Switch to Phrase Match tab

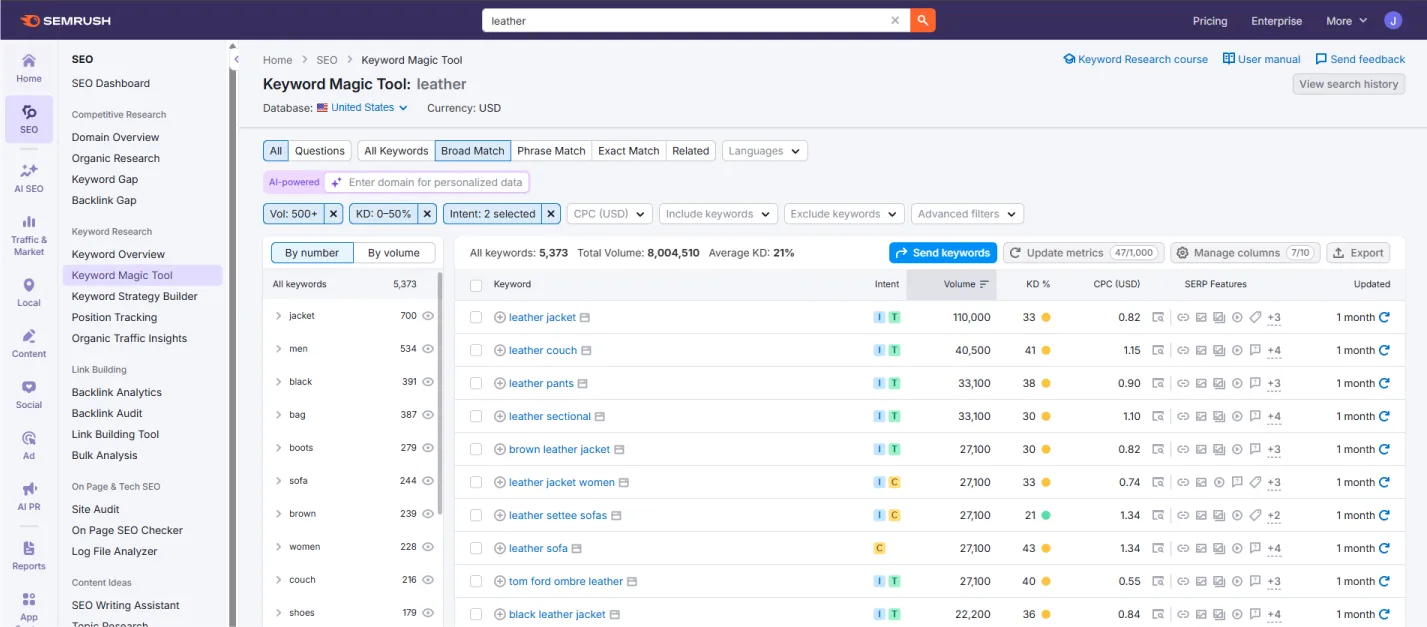tap(551, 151)
